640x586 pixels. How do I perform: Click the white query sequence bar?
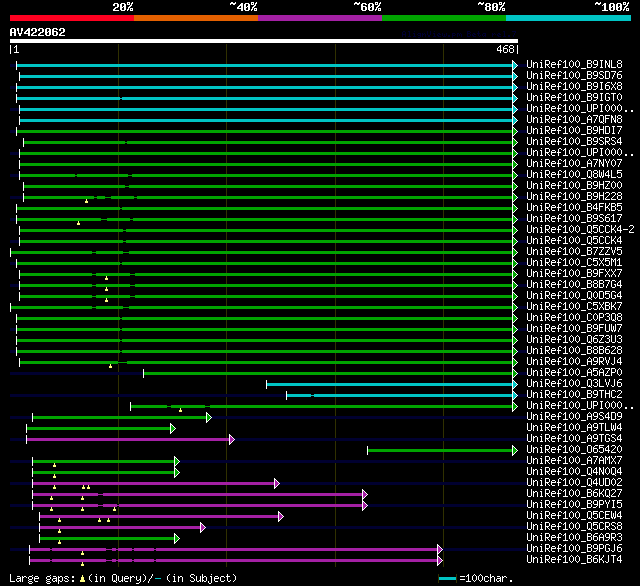pyautogui.click(x=264, y=41)
